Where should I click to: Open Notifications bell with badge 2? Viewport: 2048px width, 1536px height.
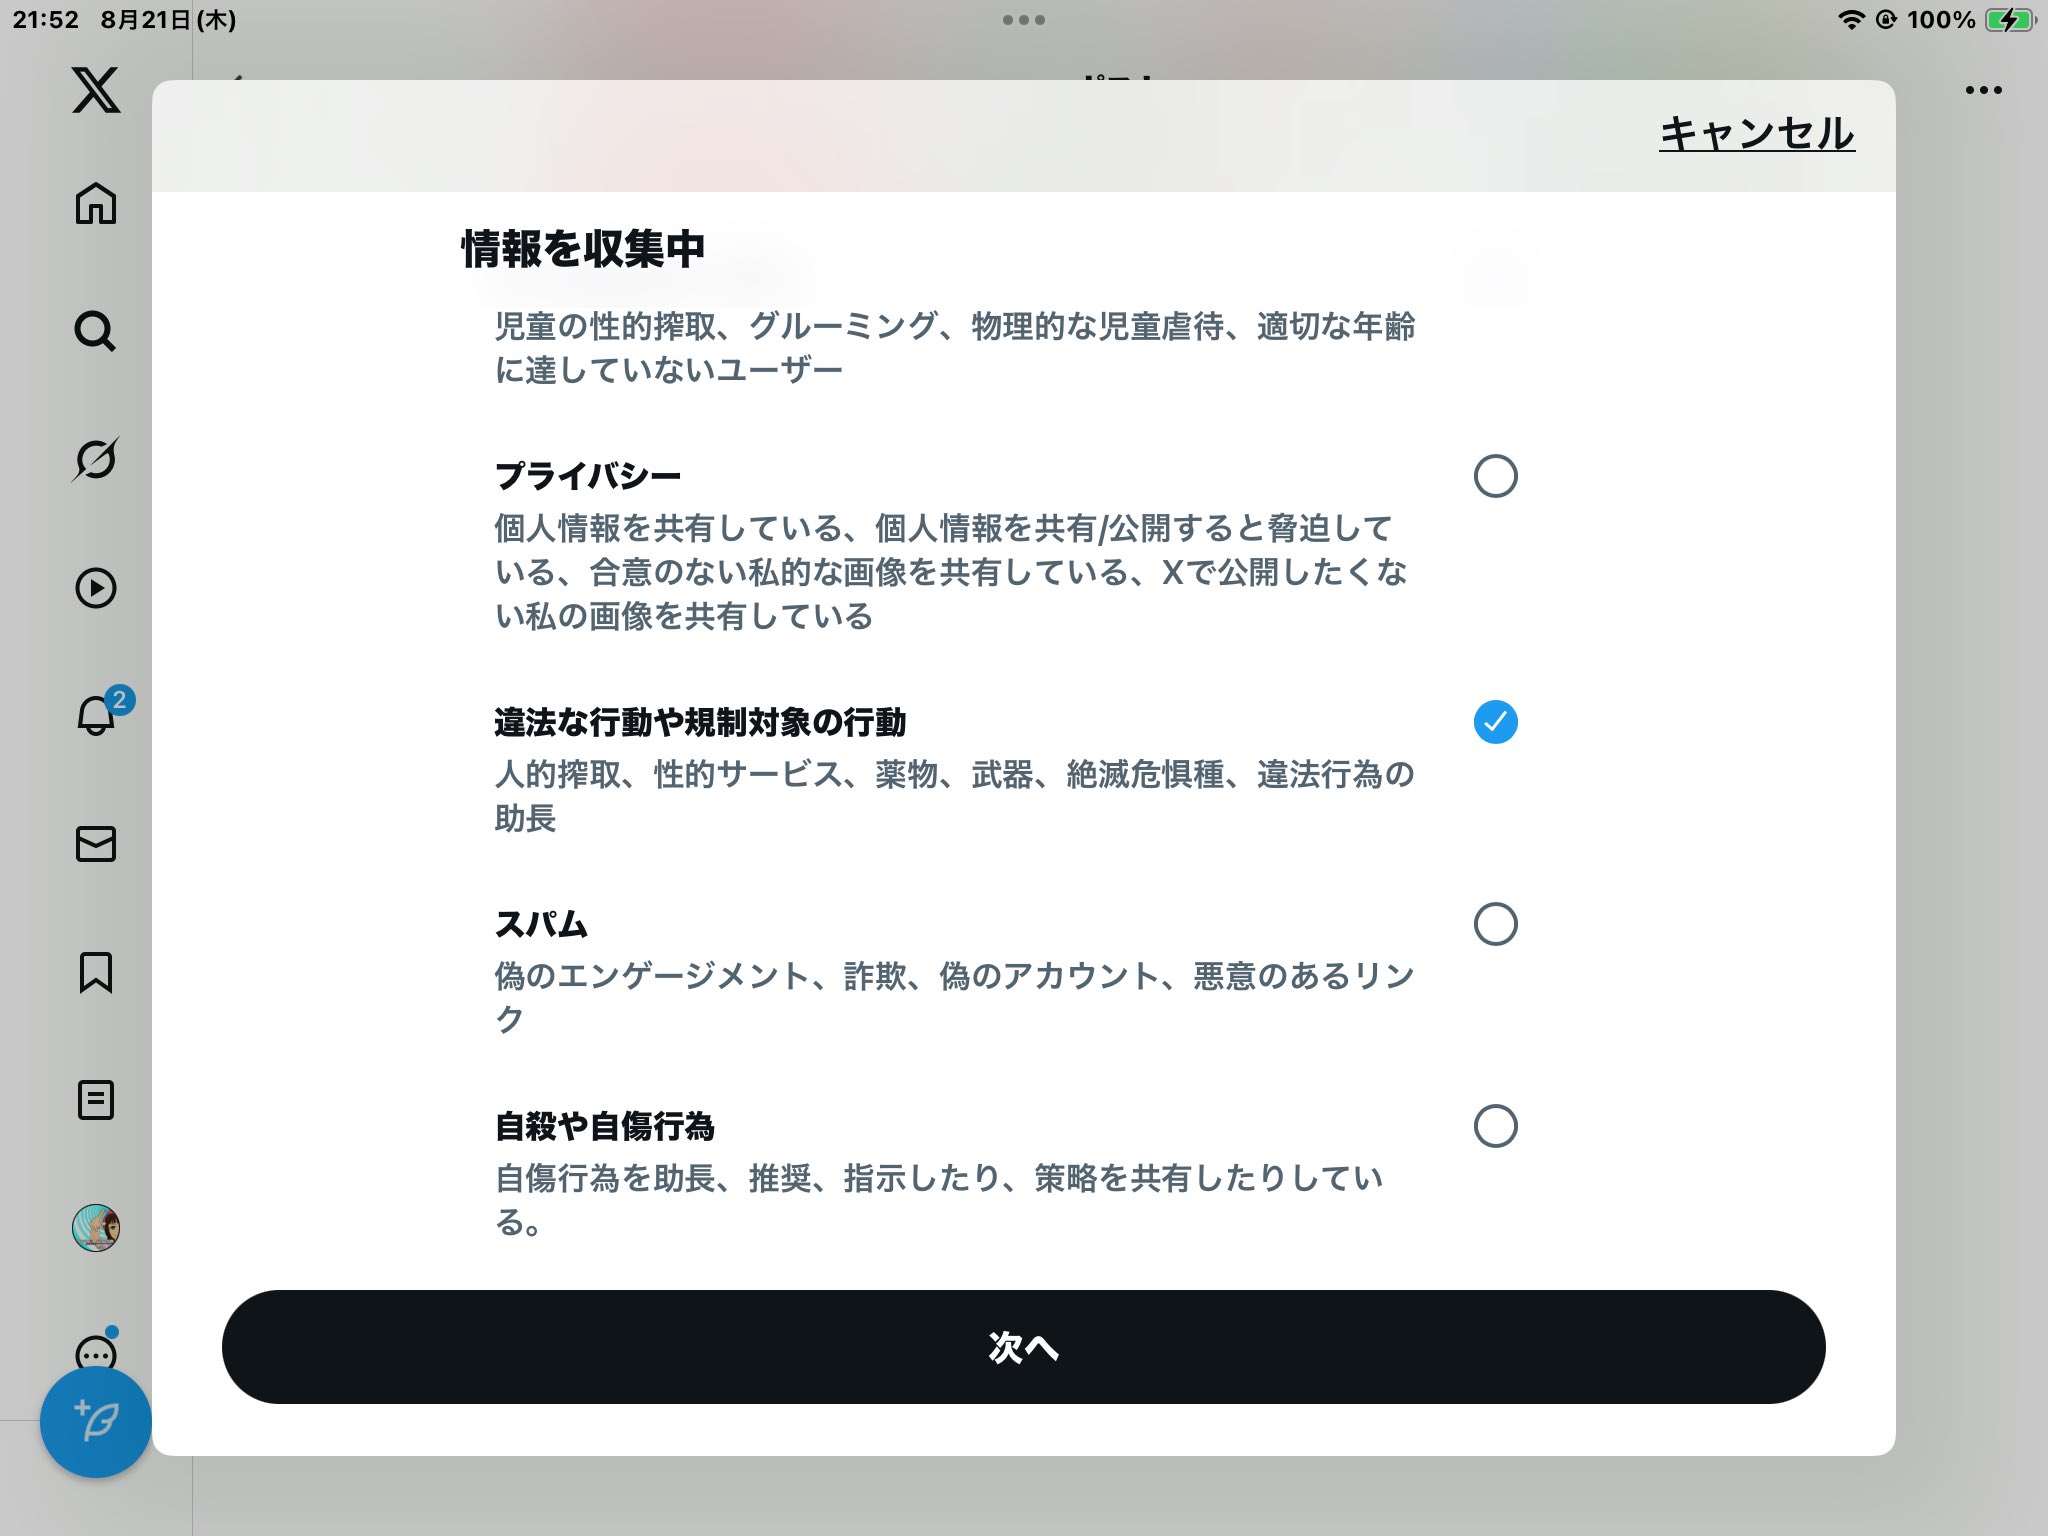(97, 716)
